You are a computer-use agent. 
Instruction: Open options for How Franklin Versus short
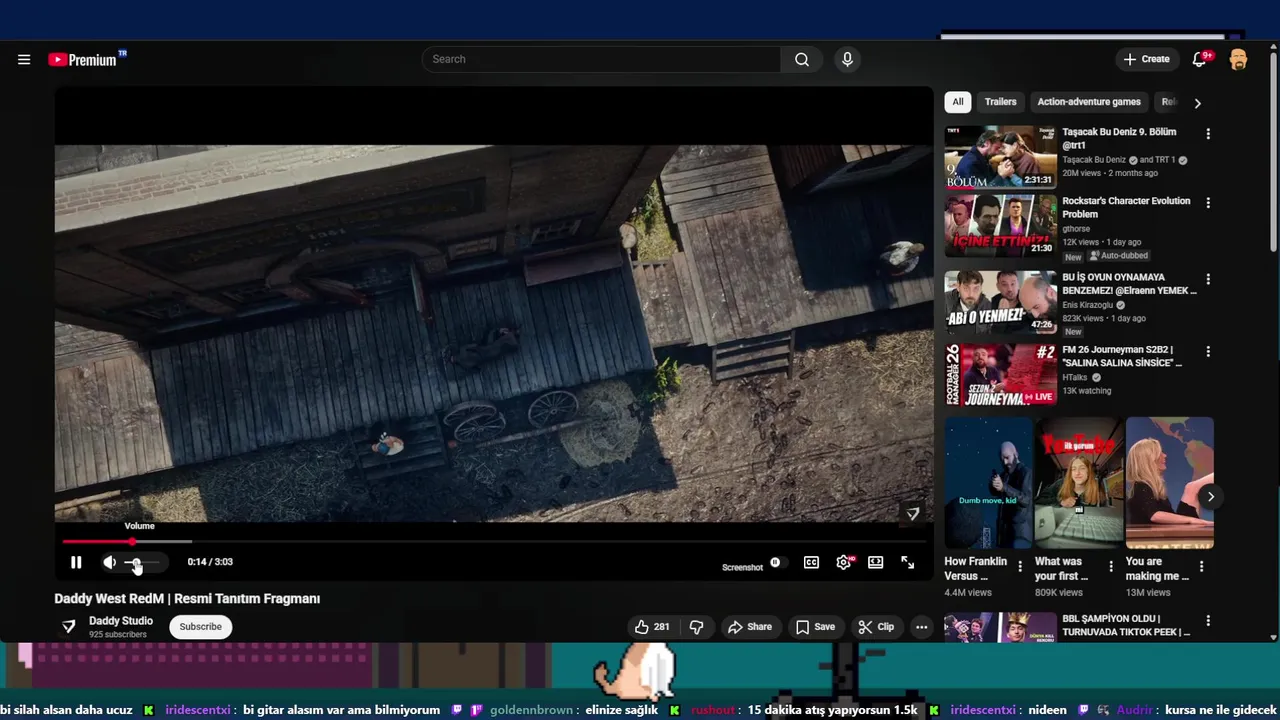[1020, 567]
